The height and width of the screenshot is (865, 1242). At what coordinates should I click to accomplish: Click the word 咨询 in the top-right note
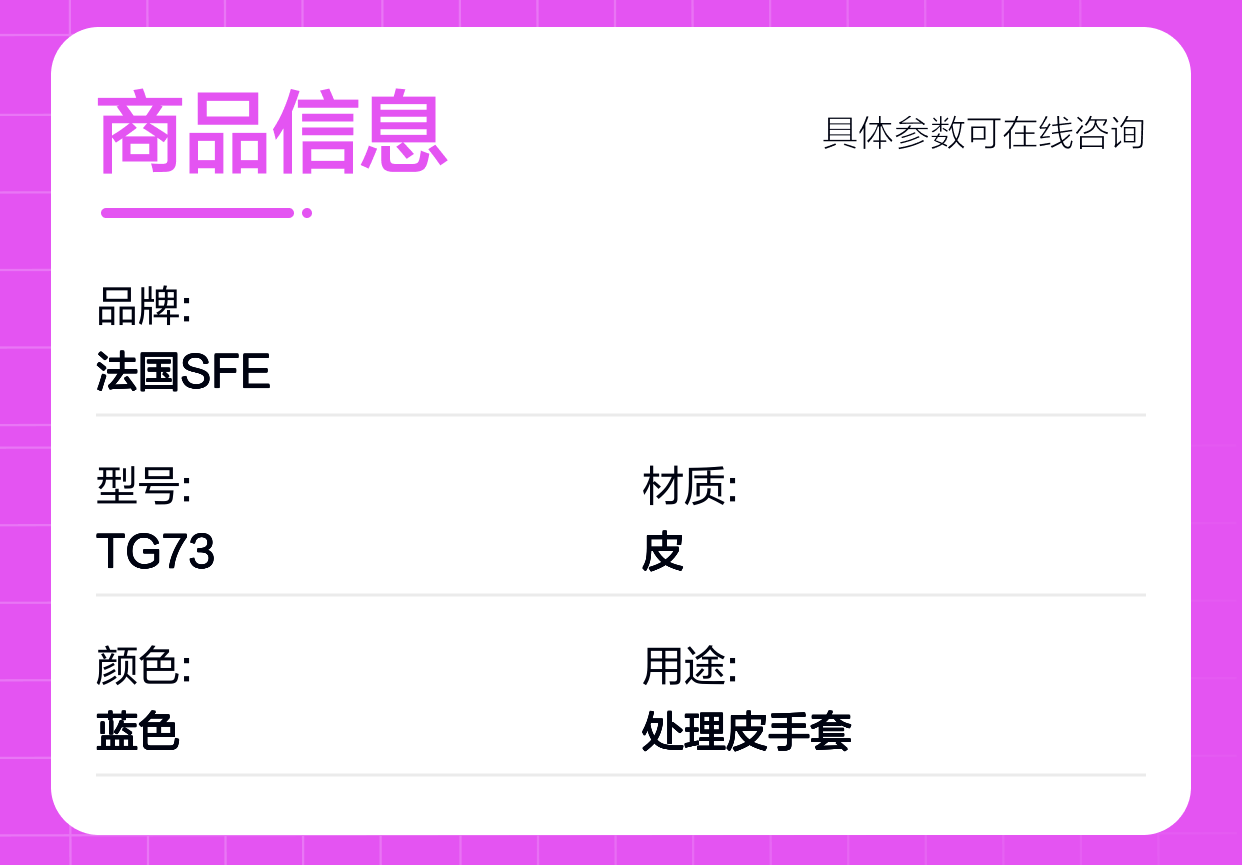point(1110,133)
